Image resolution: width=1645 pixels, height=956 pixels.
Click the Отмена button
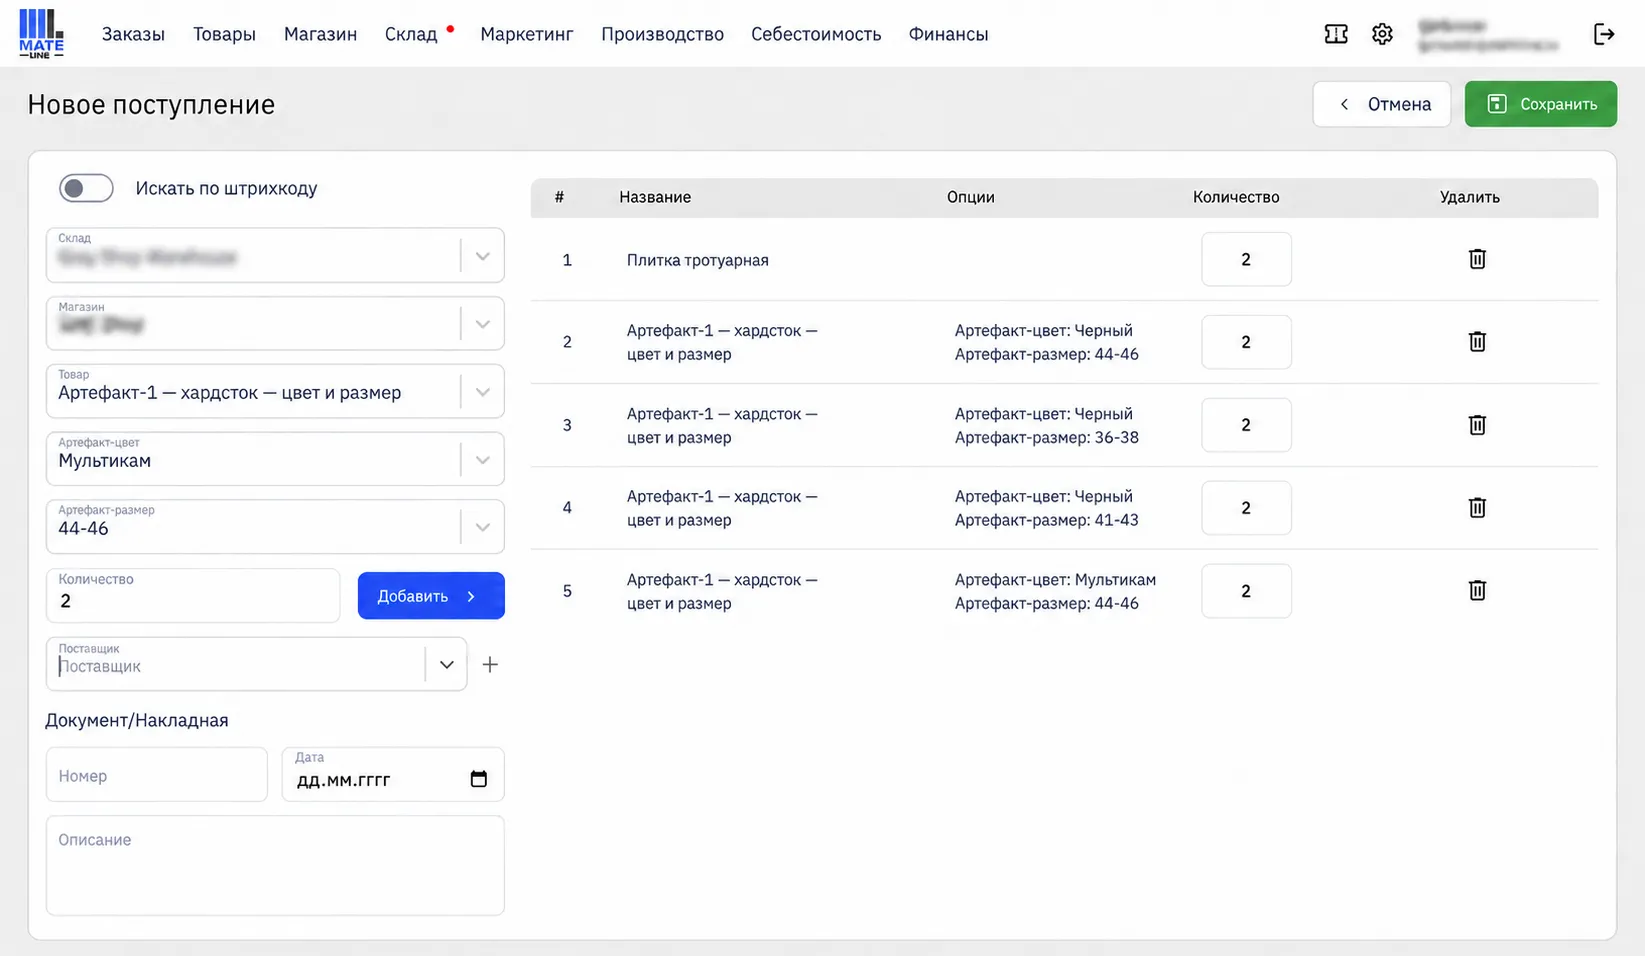(1382, 104)
